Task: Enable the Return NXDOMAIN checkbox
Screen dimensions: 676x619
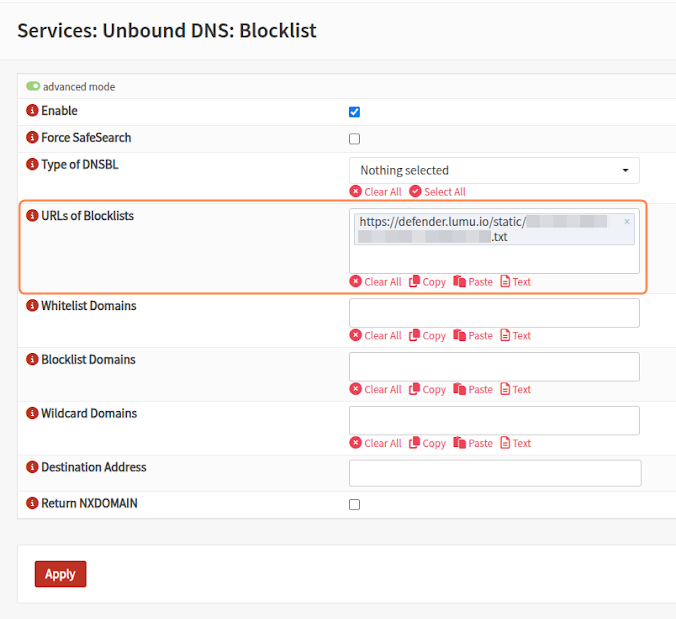Action: click(354, 505)
